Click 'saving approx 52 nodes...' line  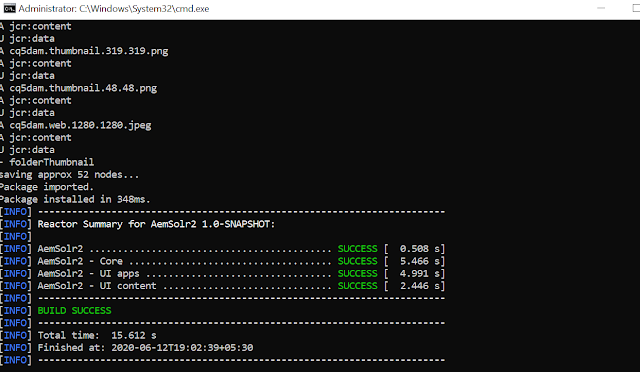click(69, 175)
